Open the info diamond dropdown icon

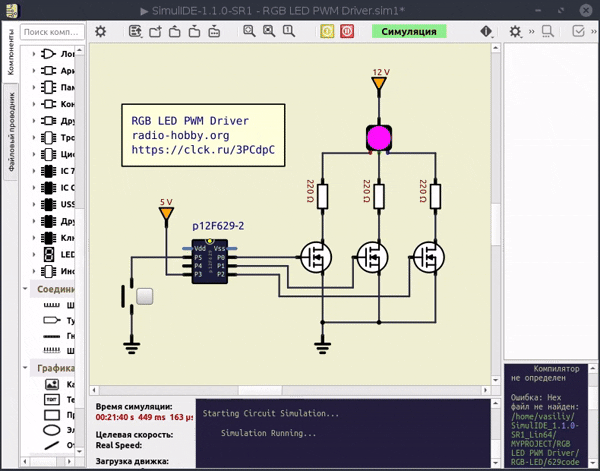click(486, 31)
